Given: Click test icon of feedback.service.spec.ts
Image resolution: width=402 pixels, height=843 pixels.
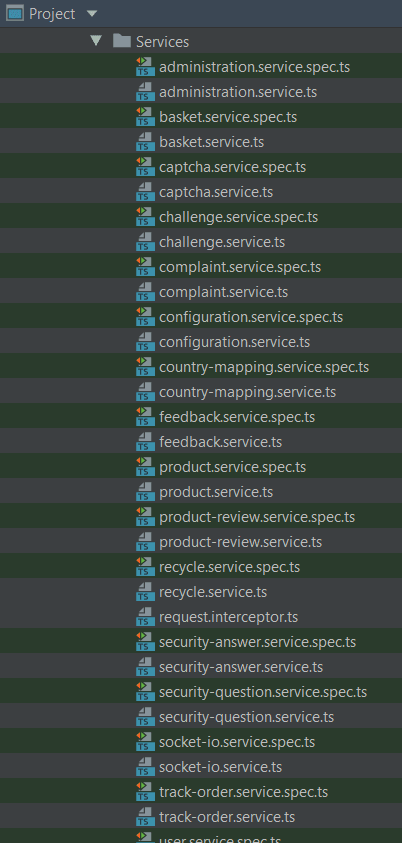Looking at the screenshot, I should [143, 417].
